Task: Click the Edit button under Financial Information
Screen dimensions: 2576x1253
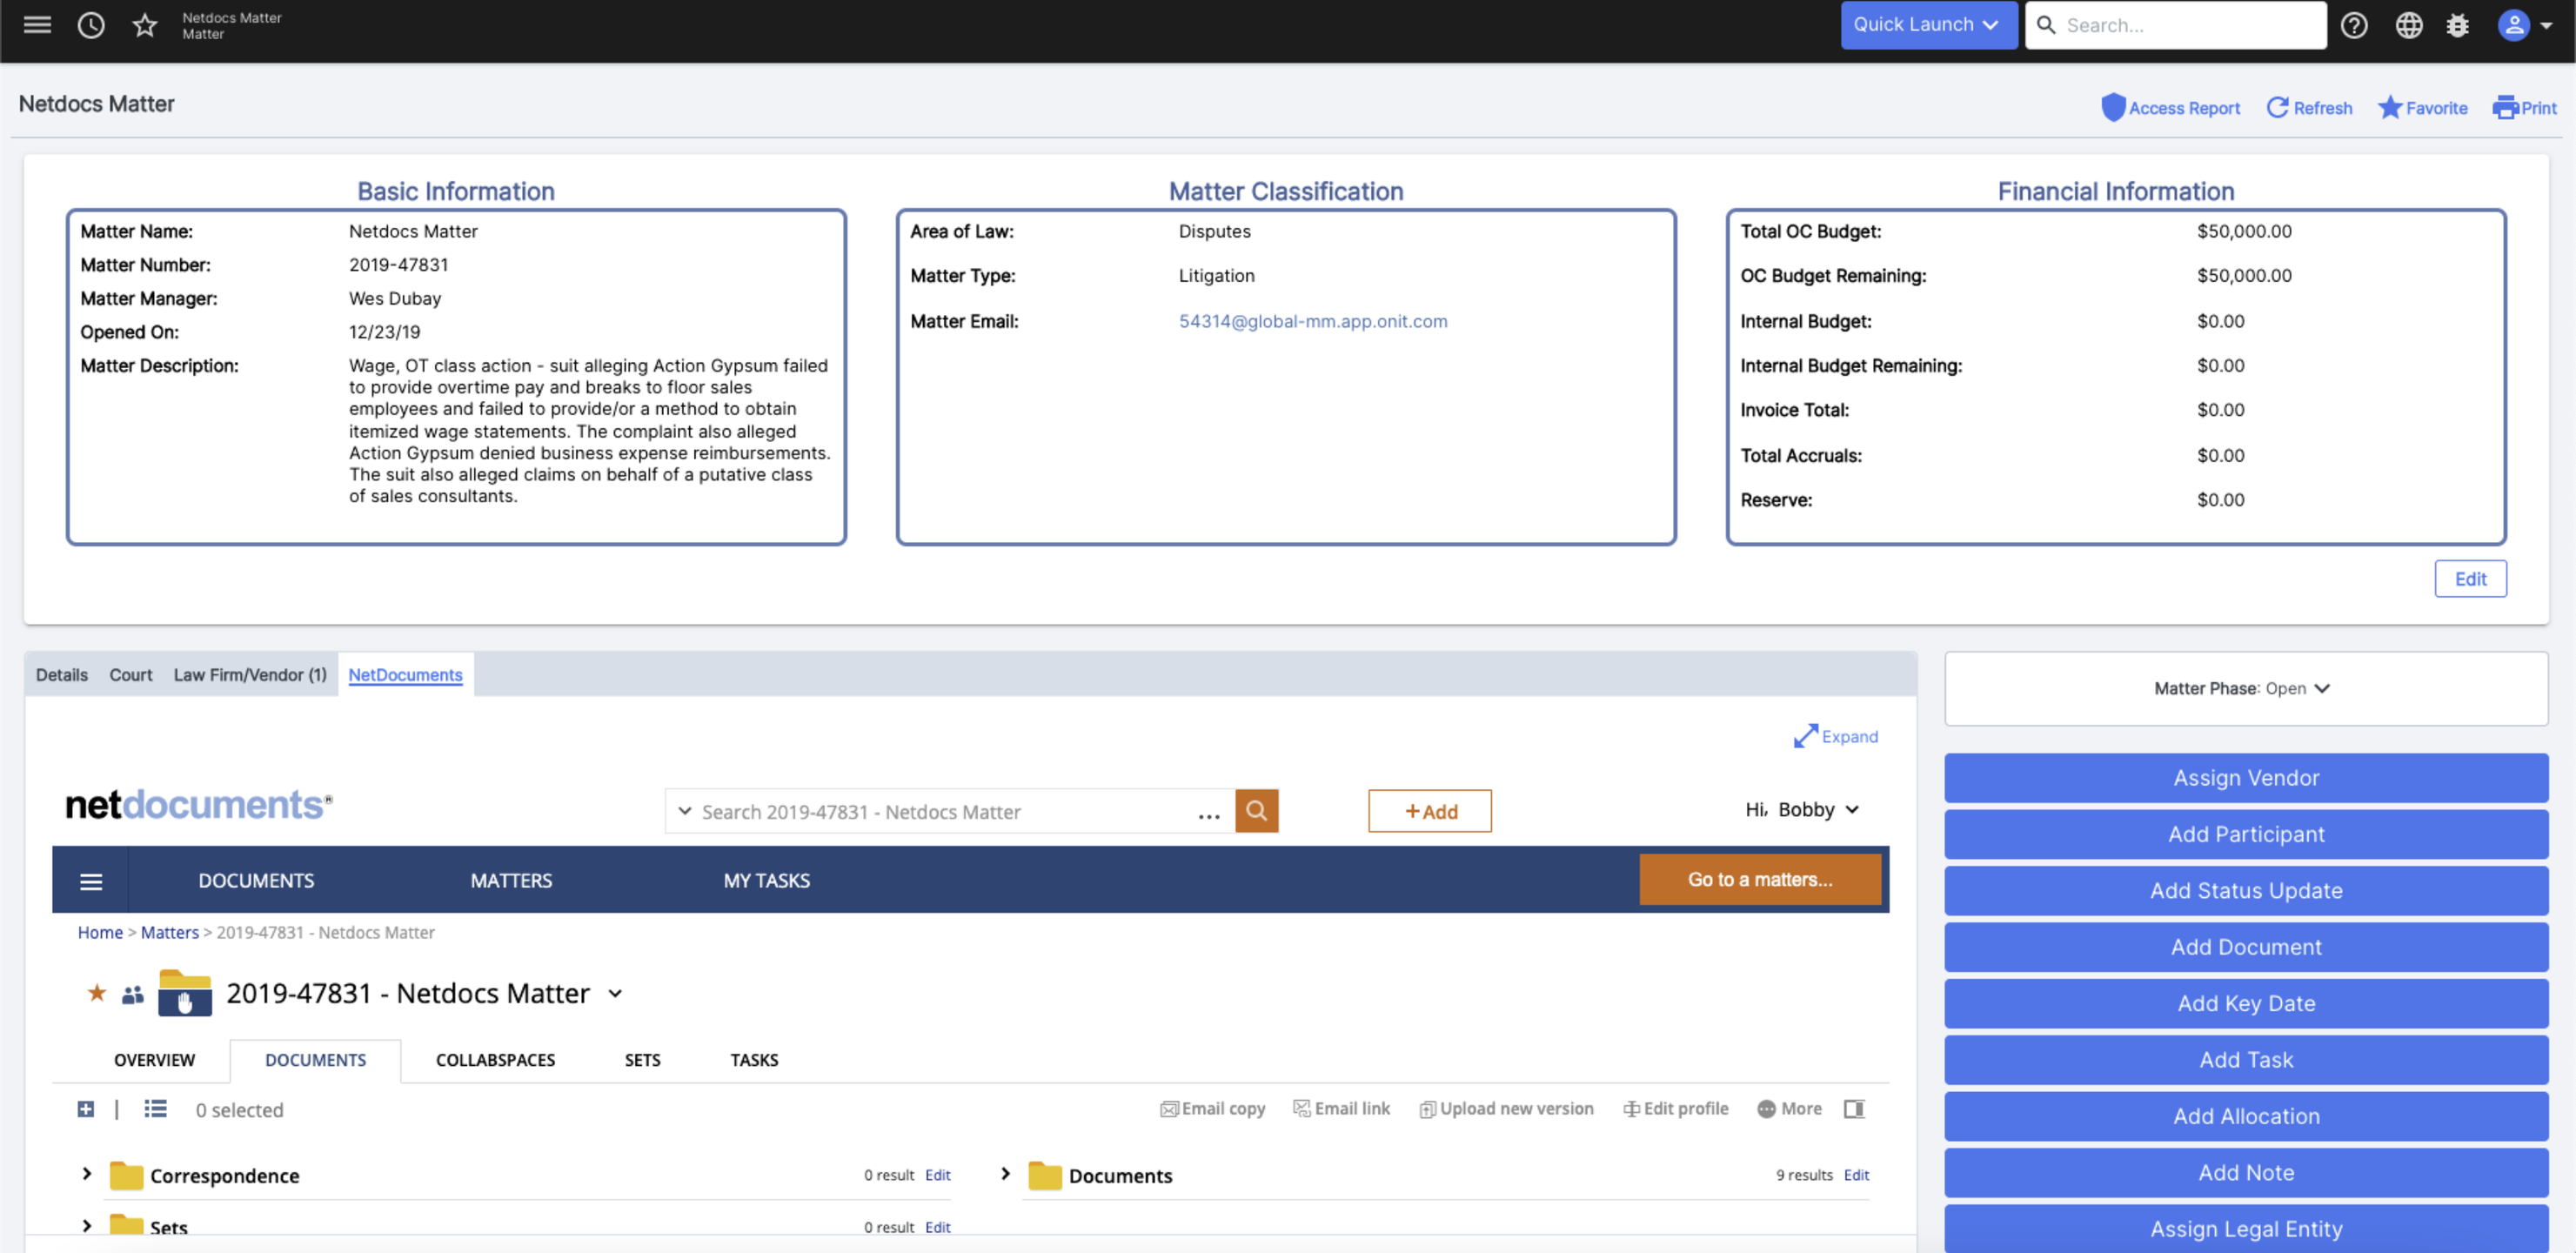Action: [2469, 579]
